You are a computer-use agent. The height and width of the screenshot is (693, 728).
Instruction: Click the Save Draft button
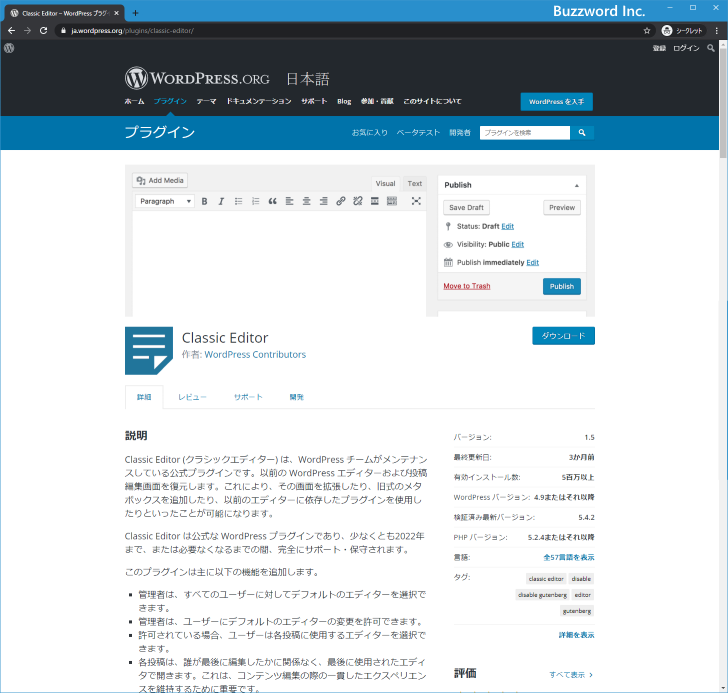pyautogui.click(x=466, y=207)
